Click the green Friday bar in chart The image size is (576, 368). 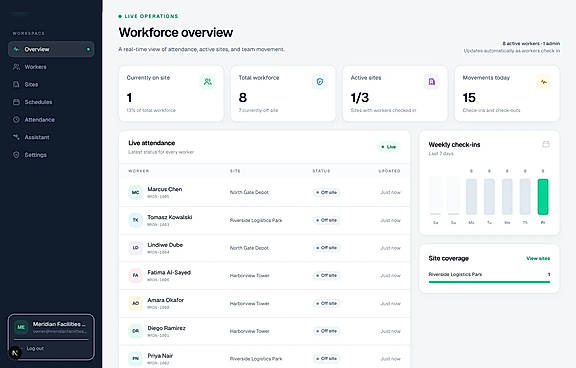543,196
